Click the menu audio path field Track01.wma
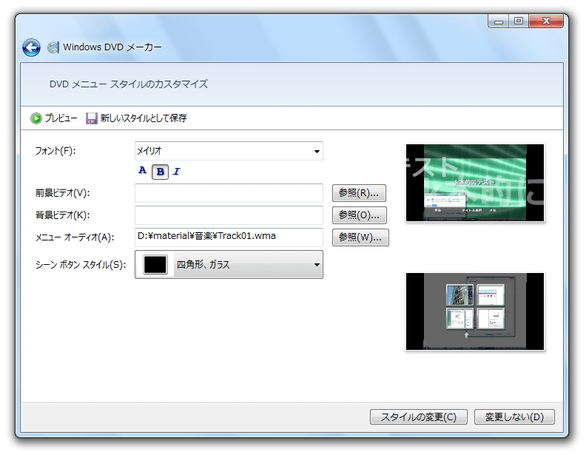Viewport: 586px width, 455px height. pyautogui.click(x=229, y=237)
